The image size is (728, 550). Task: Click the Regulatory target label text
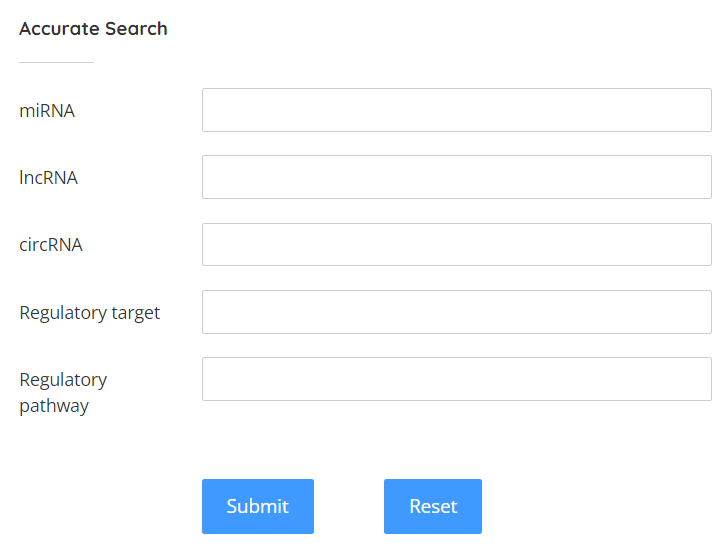[90, 313]
